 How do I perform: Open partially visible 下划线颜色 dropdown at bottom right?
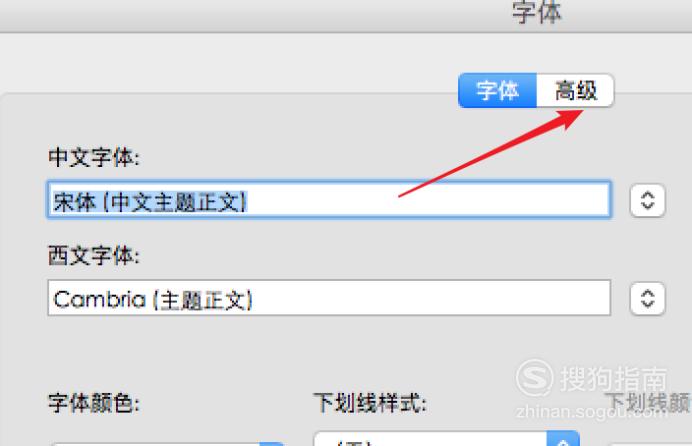(x=651, y=444)
